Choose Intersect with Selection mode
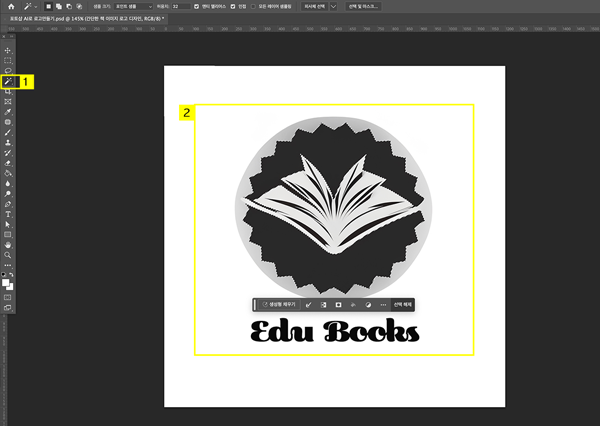 coord(79,7)
